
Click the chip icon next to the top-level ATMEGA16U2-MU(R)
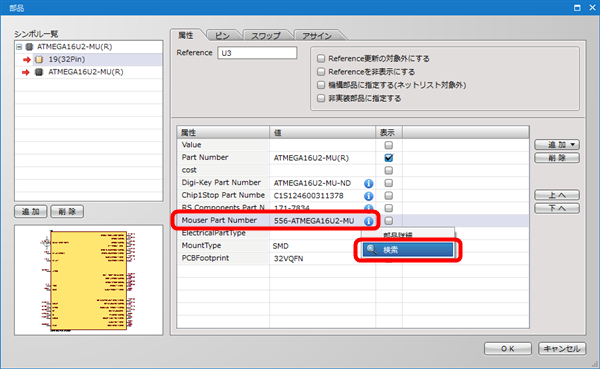[x=29, y=47]
